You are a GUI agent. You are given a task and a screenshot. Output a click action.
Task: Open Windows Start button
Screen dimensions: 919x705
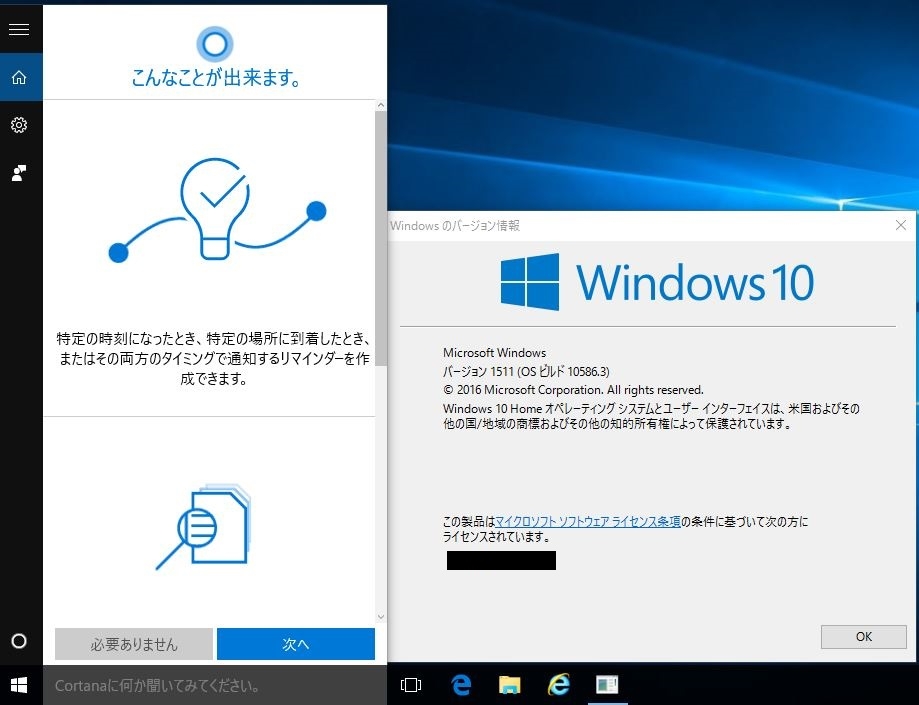19,685
